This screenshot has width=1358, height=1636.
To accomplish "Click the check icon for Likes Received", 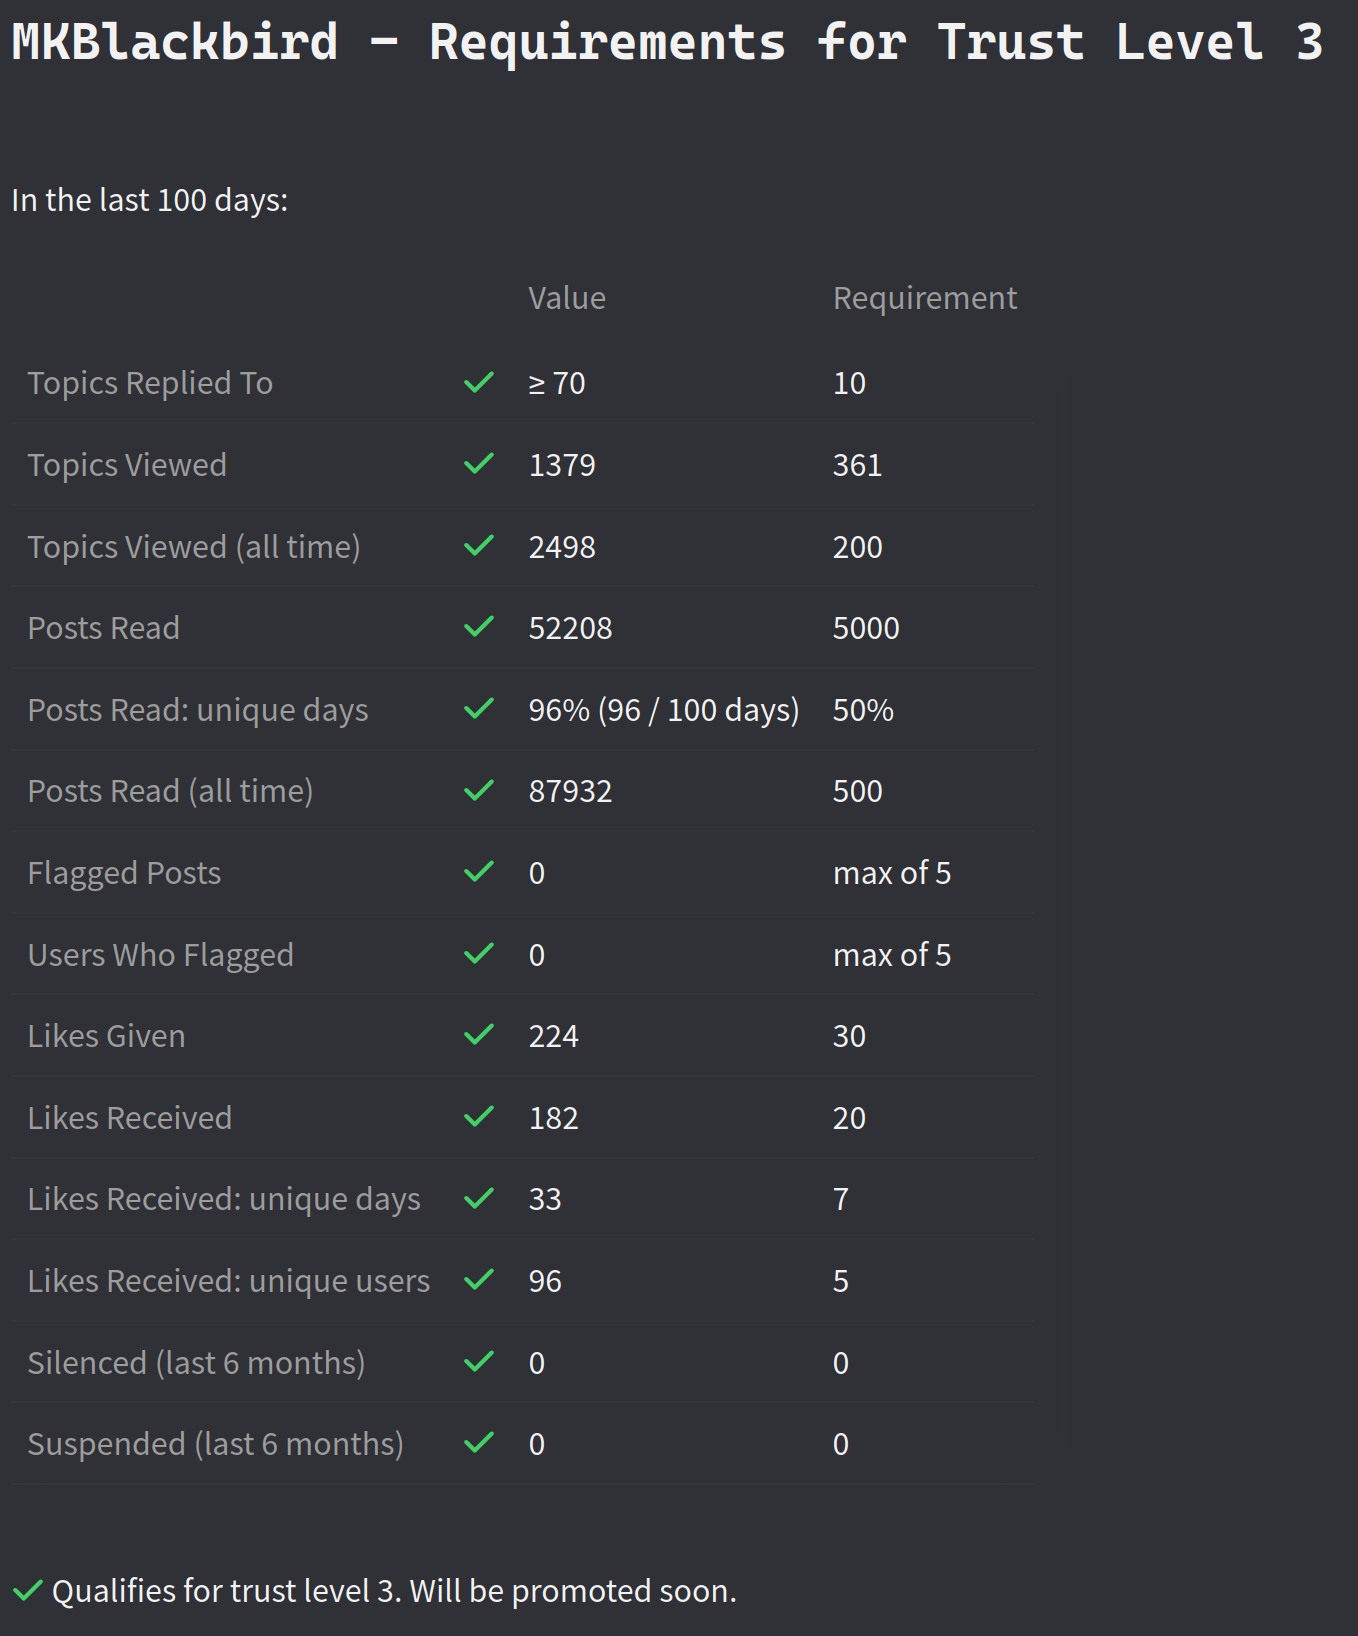I will point(479,1117).
